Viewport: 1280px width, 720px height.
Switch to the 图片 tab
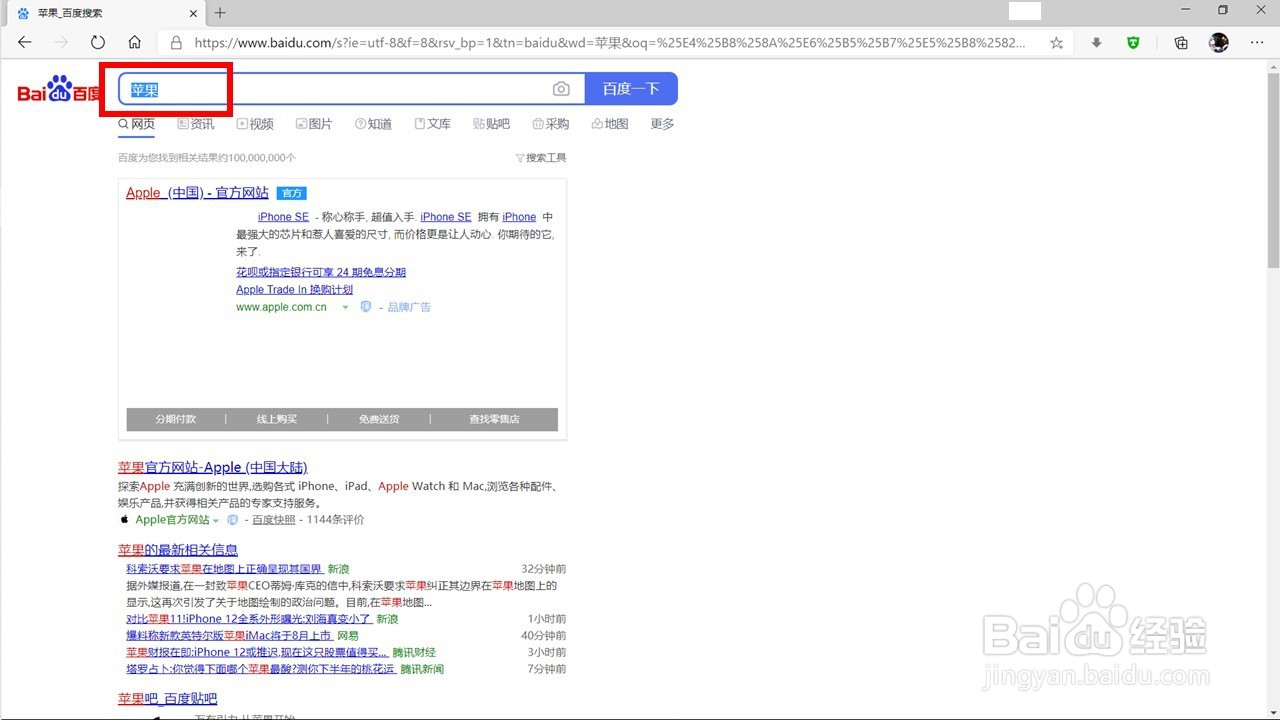click(x=314, y=124)
